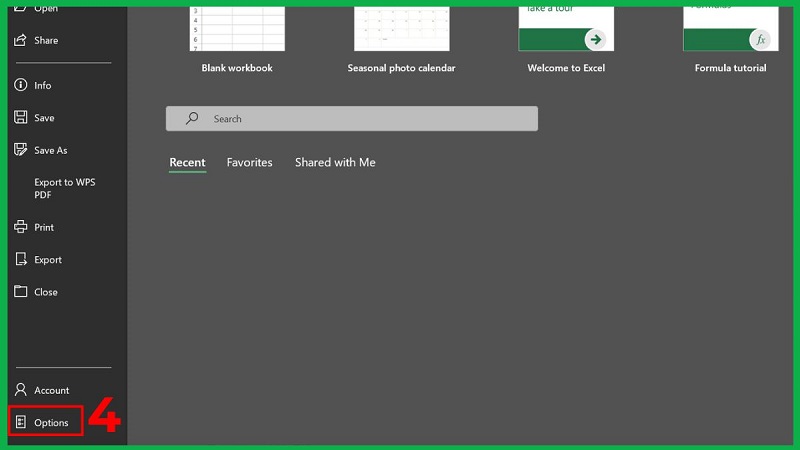Click the fx badge on Formula tutorial

(x=761, y=39)
